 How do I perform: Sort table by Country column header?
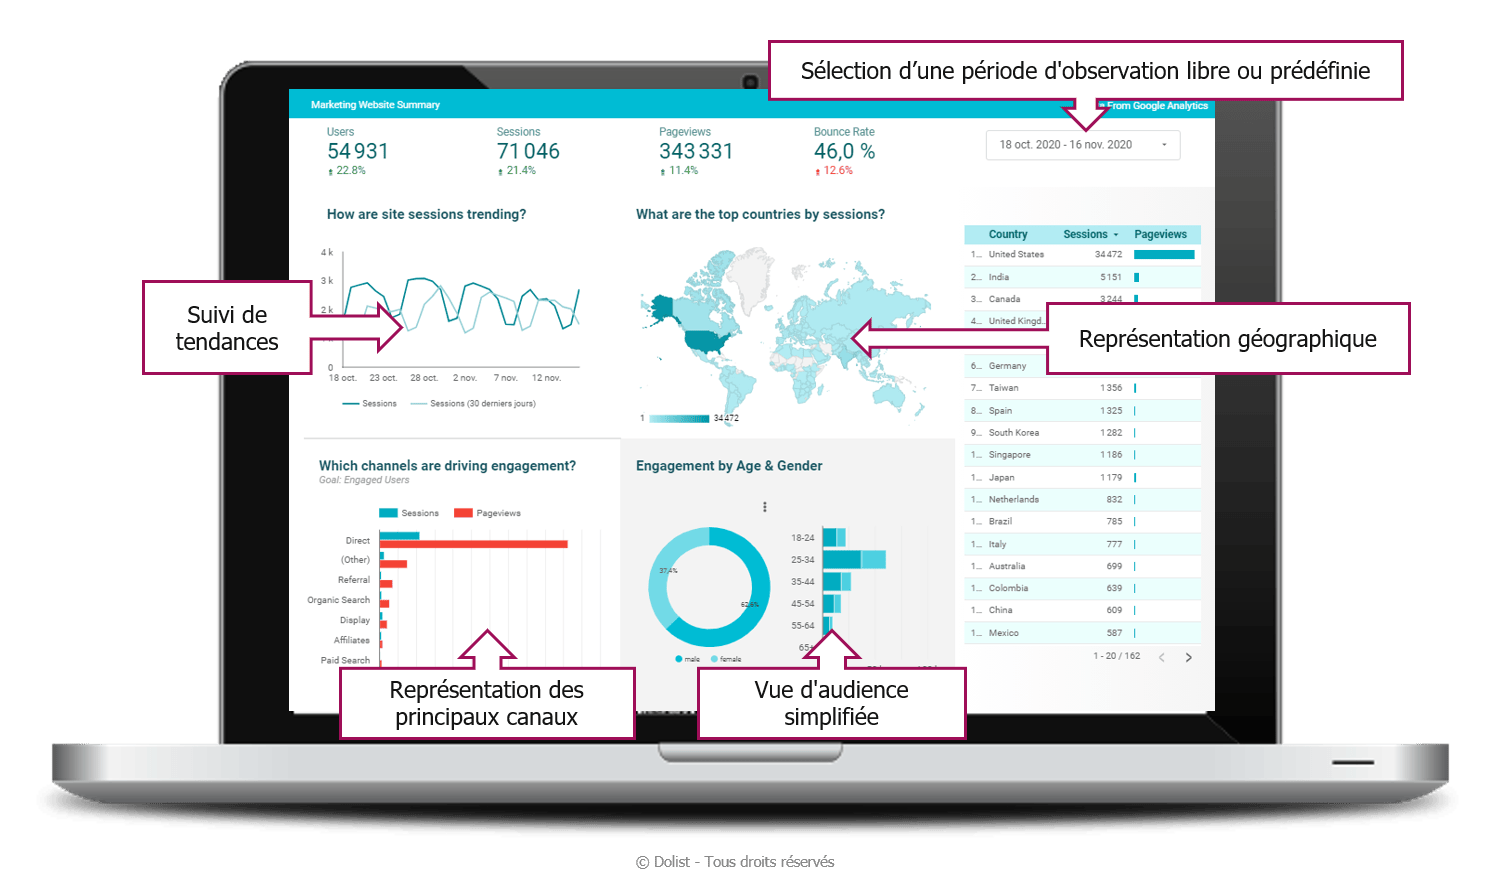tap(1008, 234)
